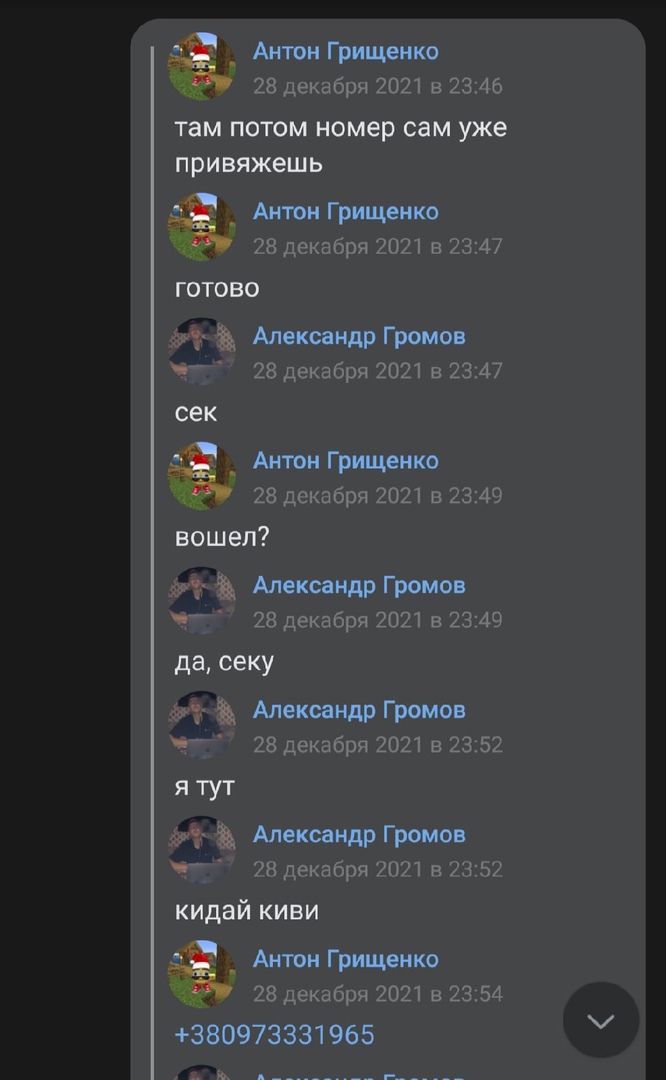Open Александр Громов's avatar above 'сек'
The image size is (666, 1080).
tap(202, 351)
